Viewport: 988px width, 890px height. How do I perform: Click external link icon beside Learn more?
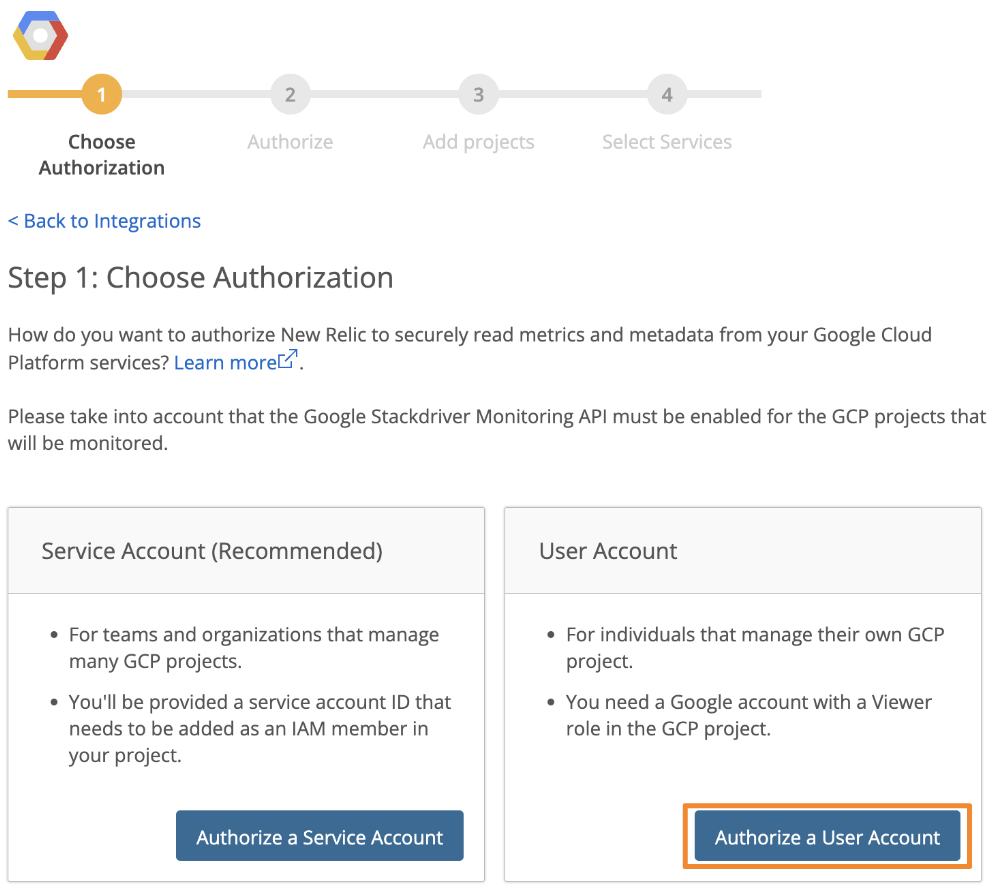[288, 361]
